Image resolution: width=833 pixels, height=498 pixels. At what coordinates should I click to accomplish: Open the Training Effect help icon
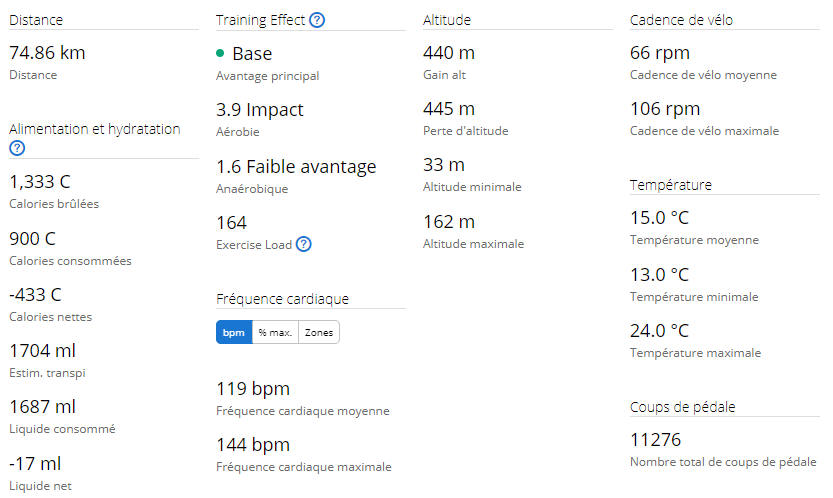click(317, 20)
